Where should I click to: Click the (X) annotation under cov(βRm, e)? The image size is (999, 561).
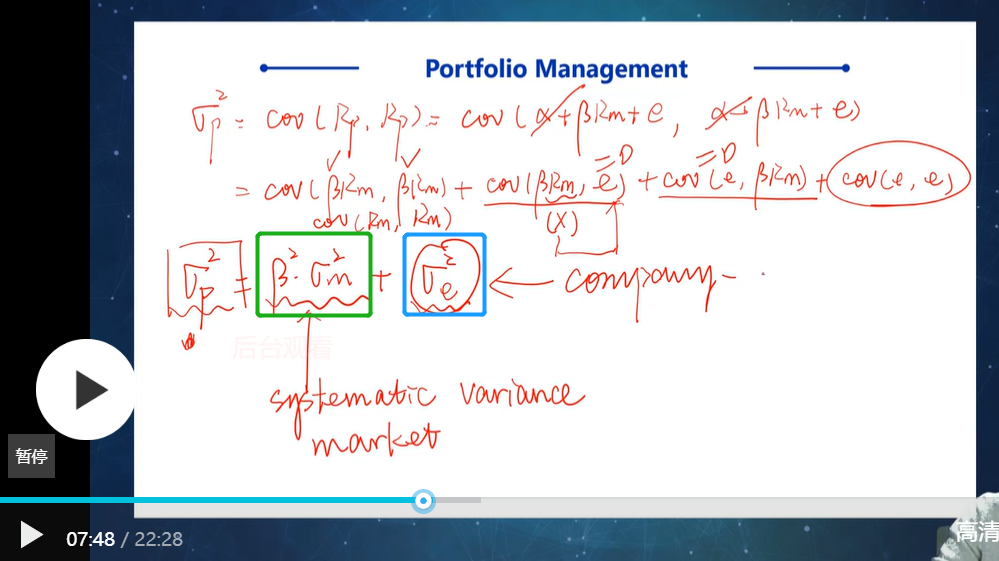click(561, 222)
